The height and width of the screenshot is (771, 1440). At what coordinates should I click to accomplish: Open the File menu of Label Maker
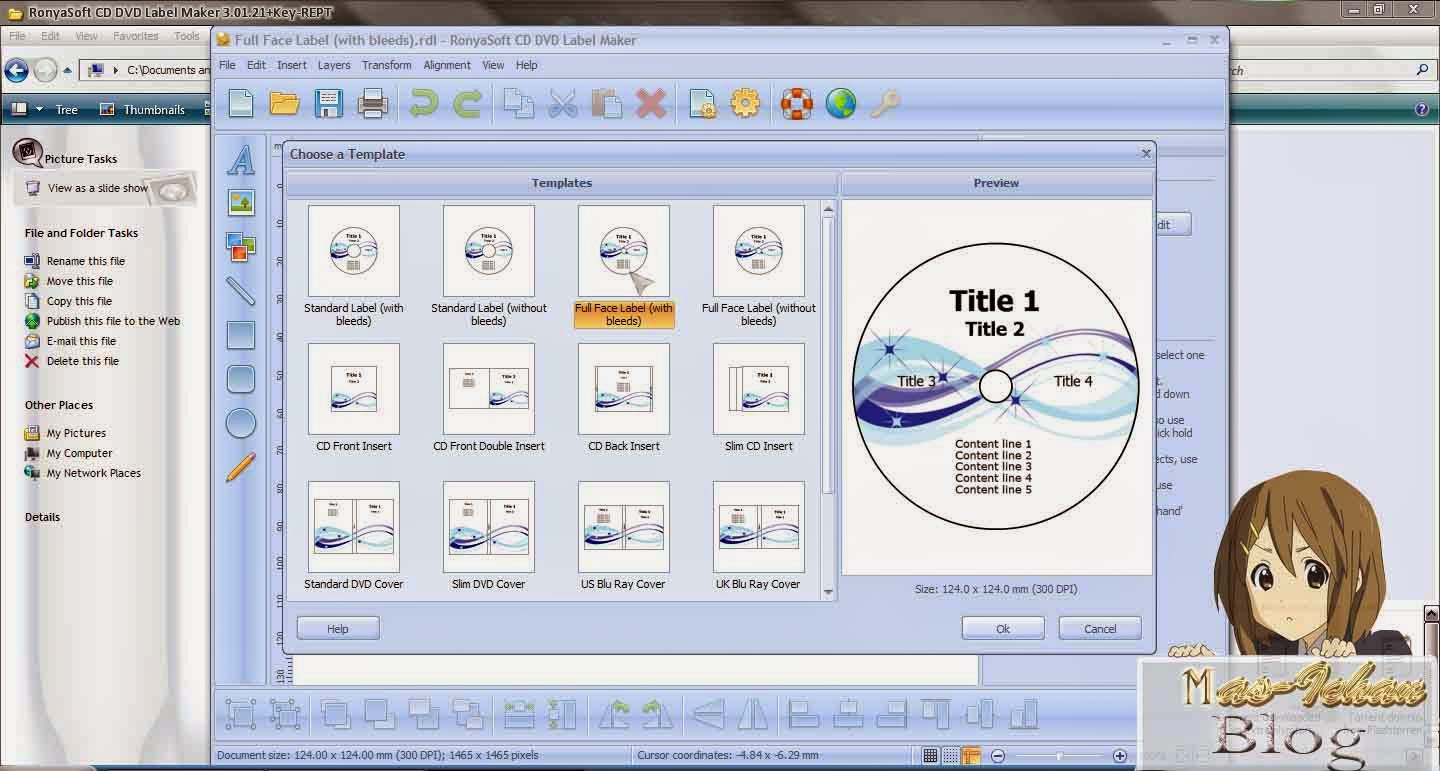227,65
